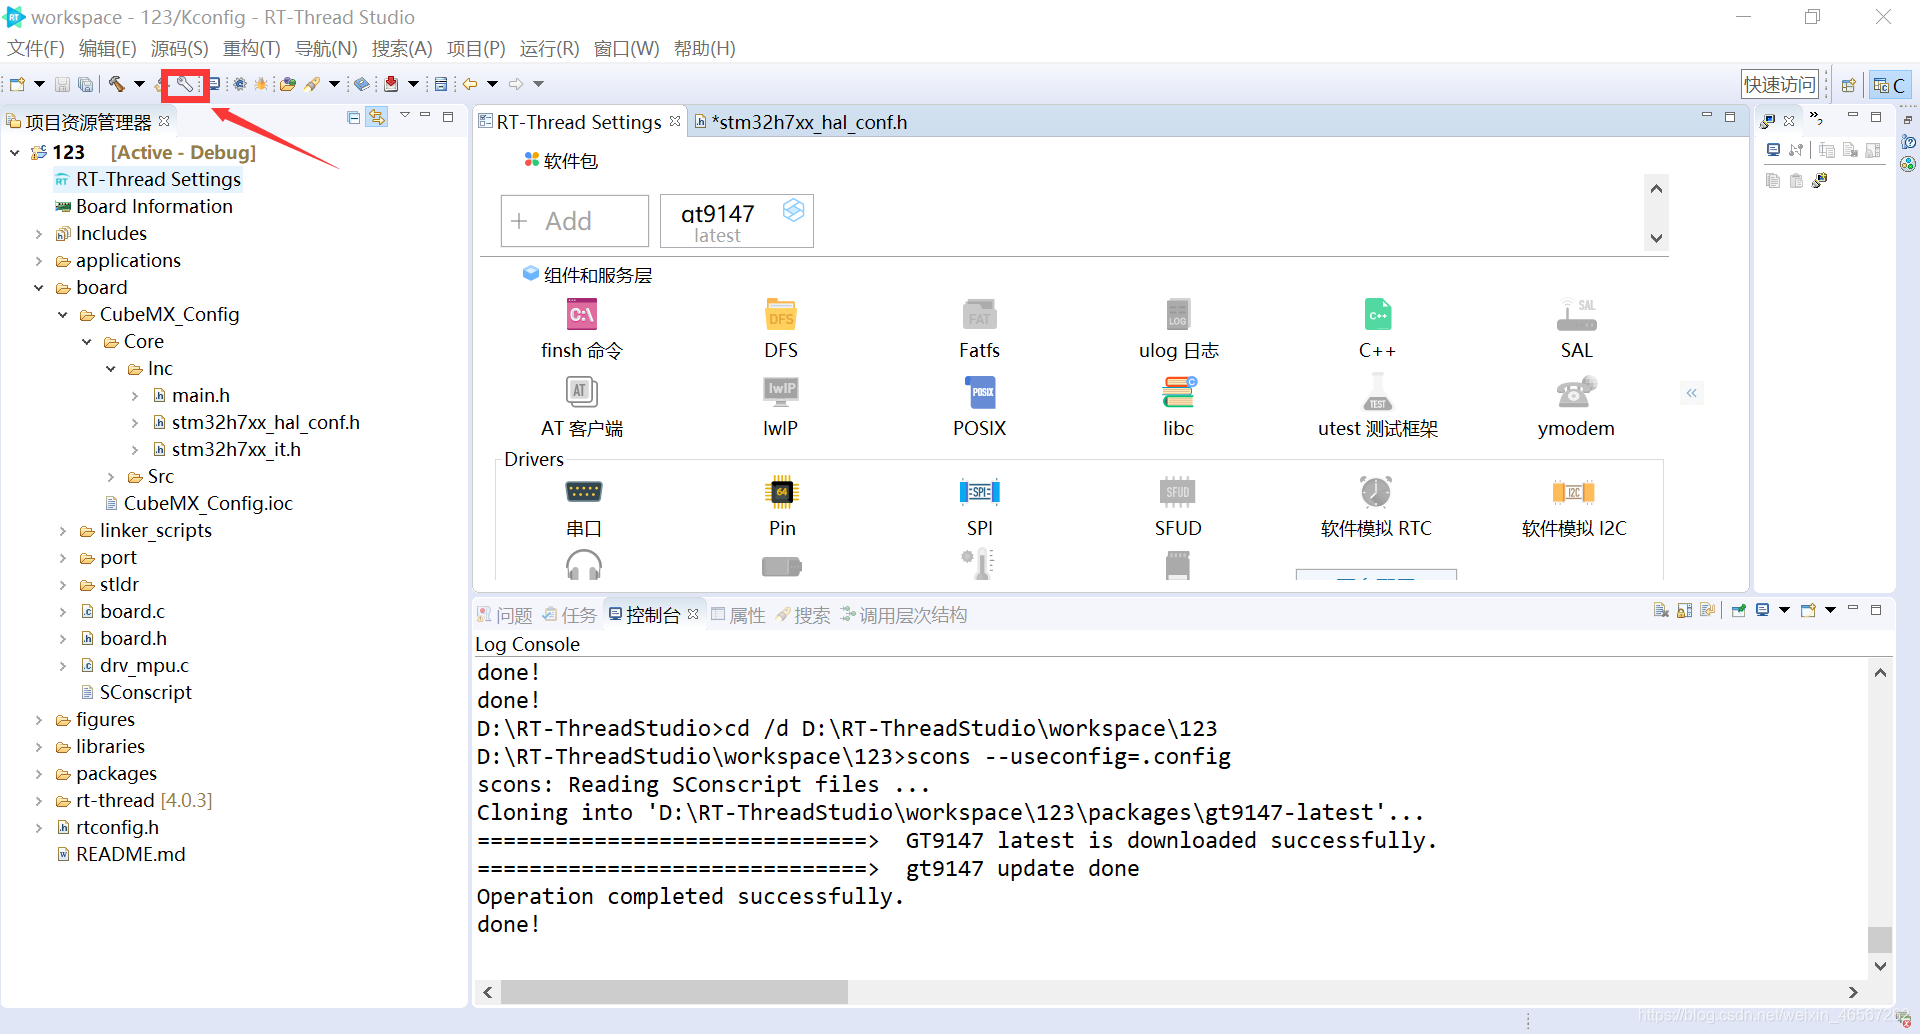Open the 帮助(H) menu
Image resolution: width=1920 pixels, height=1034 pixels.
704,48
